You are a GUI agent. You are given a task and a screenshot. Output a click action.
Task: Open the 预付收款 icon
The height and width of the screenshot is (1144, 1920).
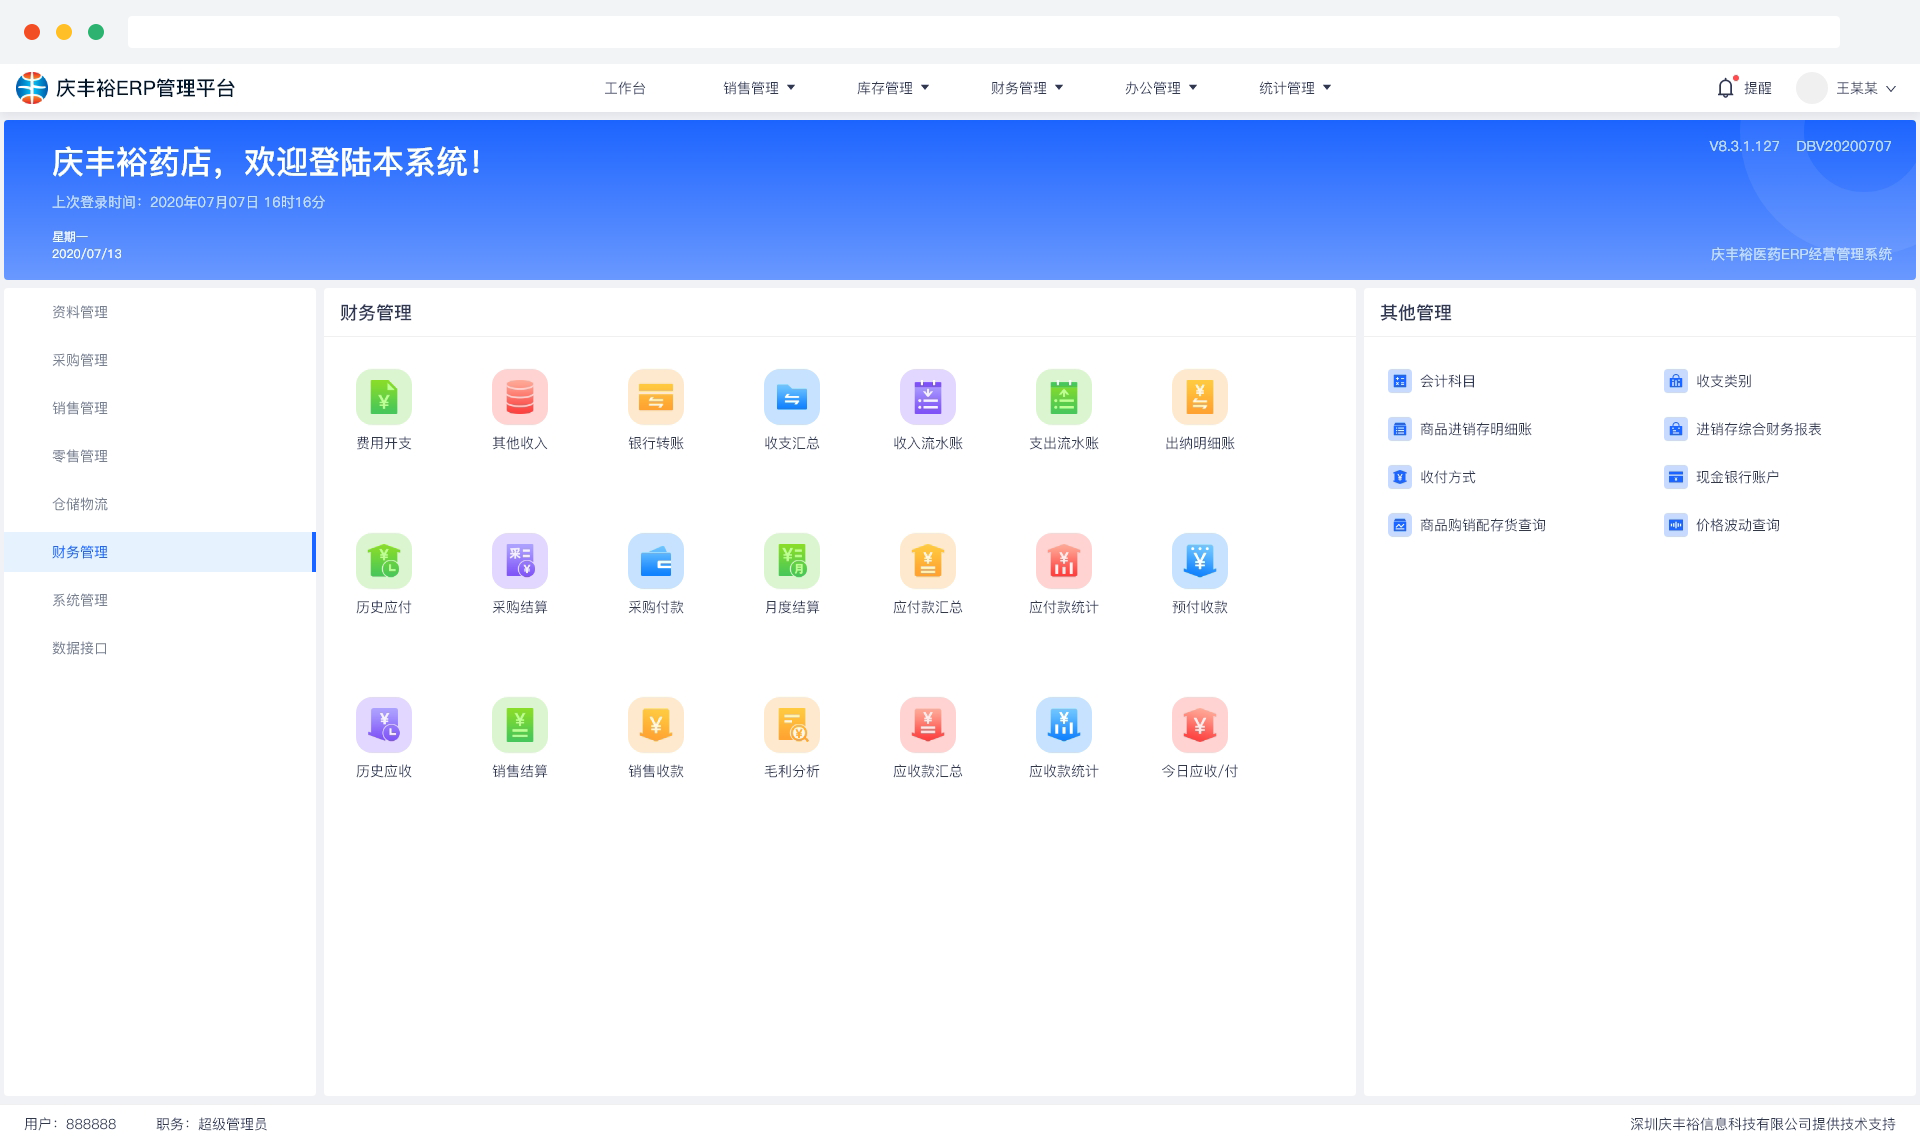(1200, 561)
